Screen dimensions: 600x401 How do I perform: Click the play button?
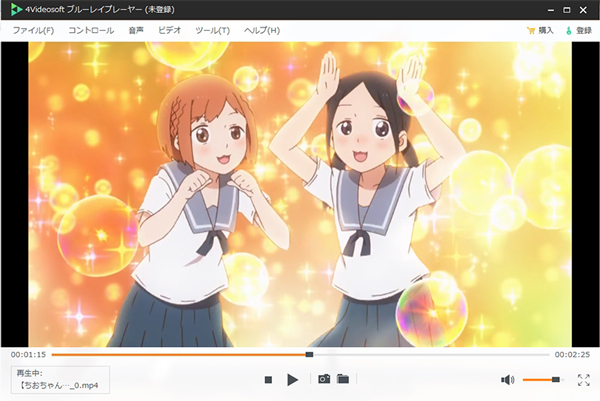[293, 380]
